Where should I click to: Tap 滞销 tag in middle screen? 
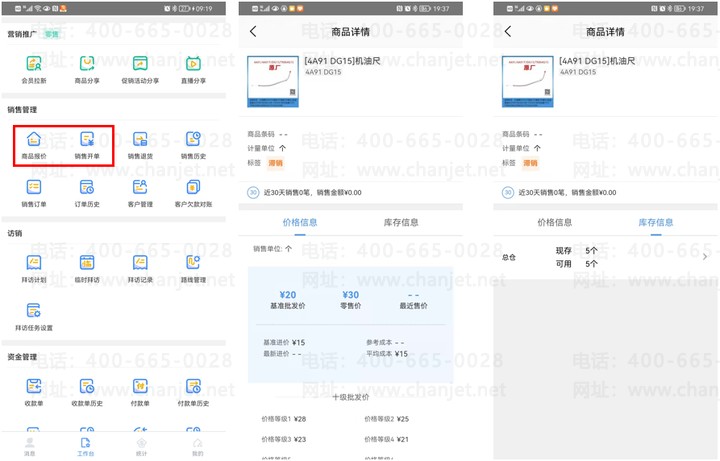[x=276, y=163]
